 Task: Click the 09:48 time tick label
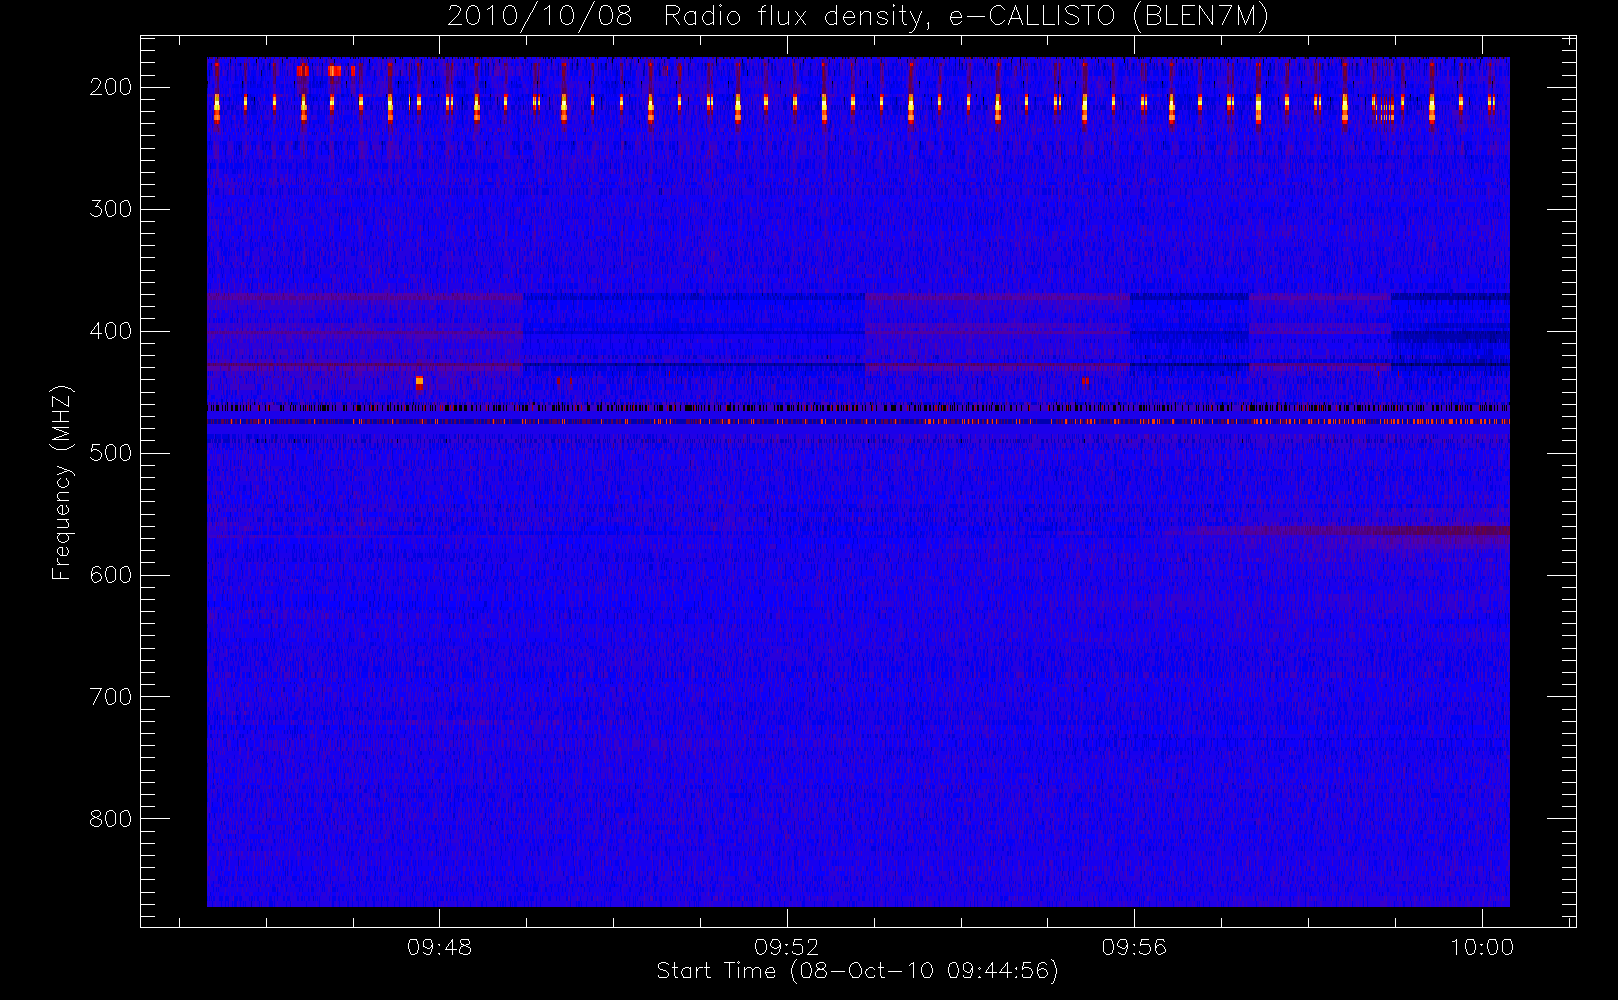(x=439, y=947)
